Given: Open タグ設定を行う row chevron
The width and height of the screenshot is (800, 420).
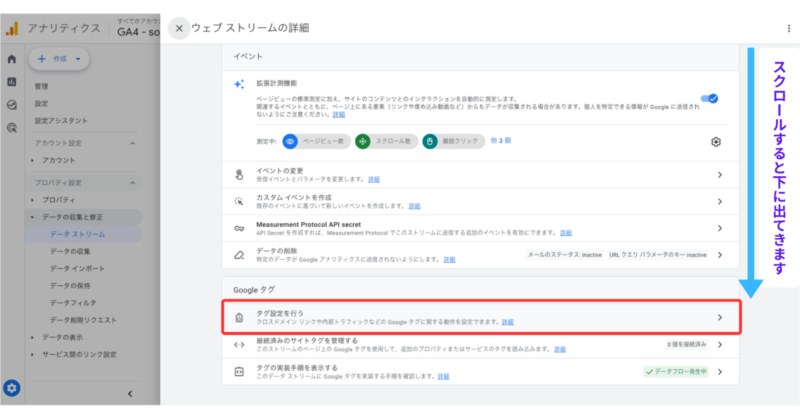Looking at the screenshot, I should (719, 317).
